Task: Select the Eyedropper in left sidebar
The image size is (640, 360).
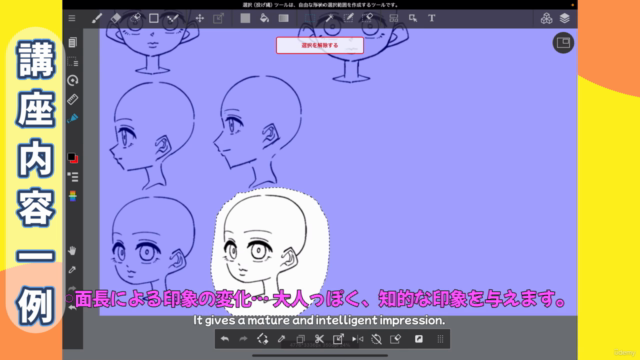Action: click(x=72, y=270)
